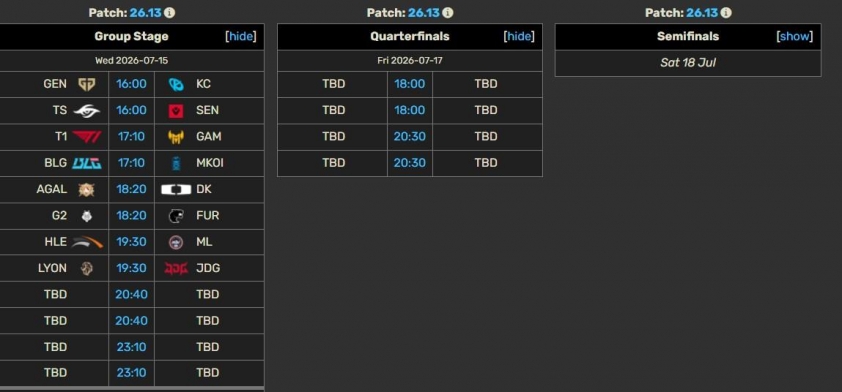Click the Sentinels logo icon
Screen dimensions: 842x392
click(176, 111)
